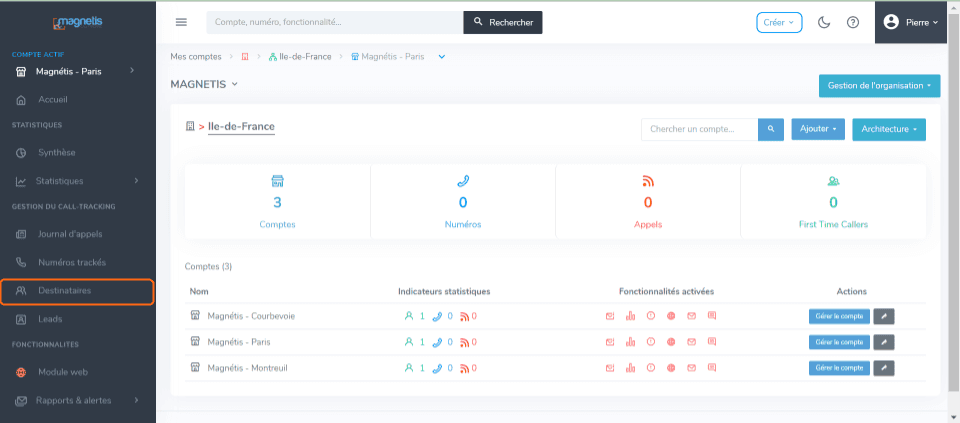The height and width of the screenshot is (423, 960).
Task: Expand the Gestion de l'organisation dropdown
Action: click(879, 86)
